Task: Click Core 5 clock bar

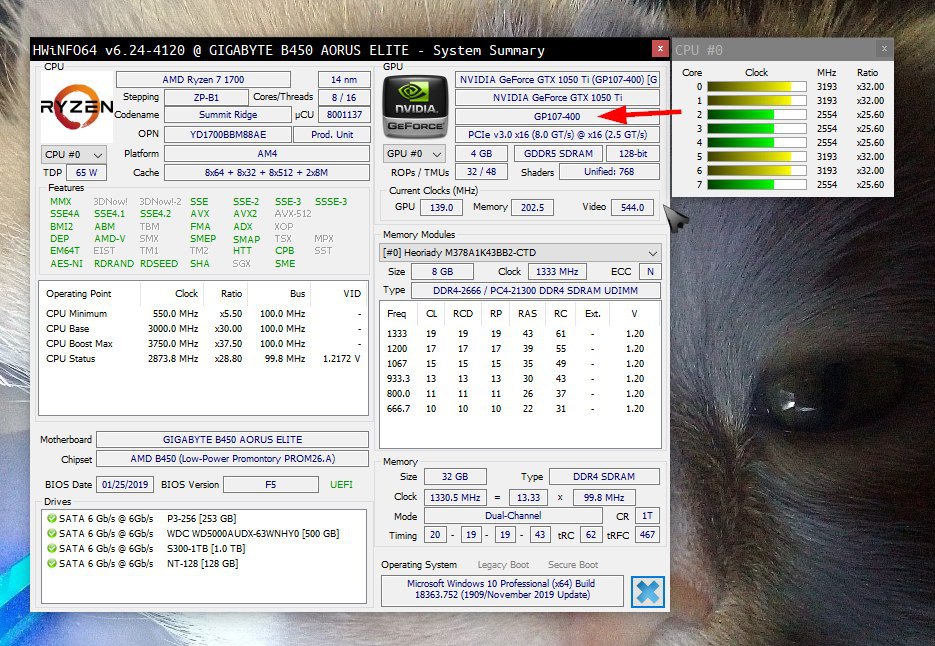Action: 757,157
